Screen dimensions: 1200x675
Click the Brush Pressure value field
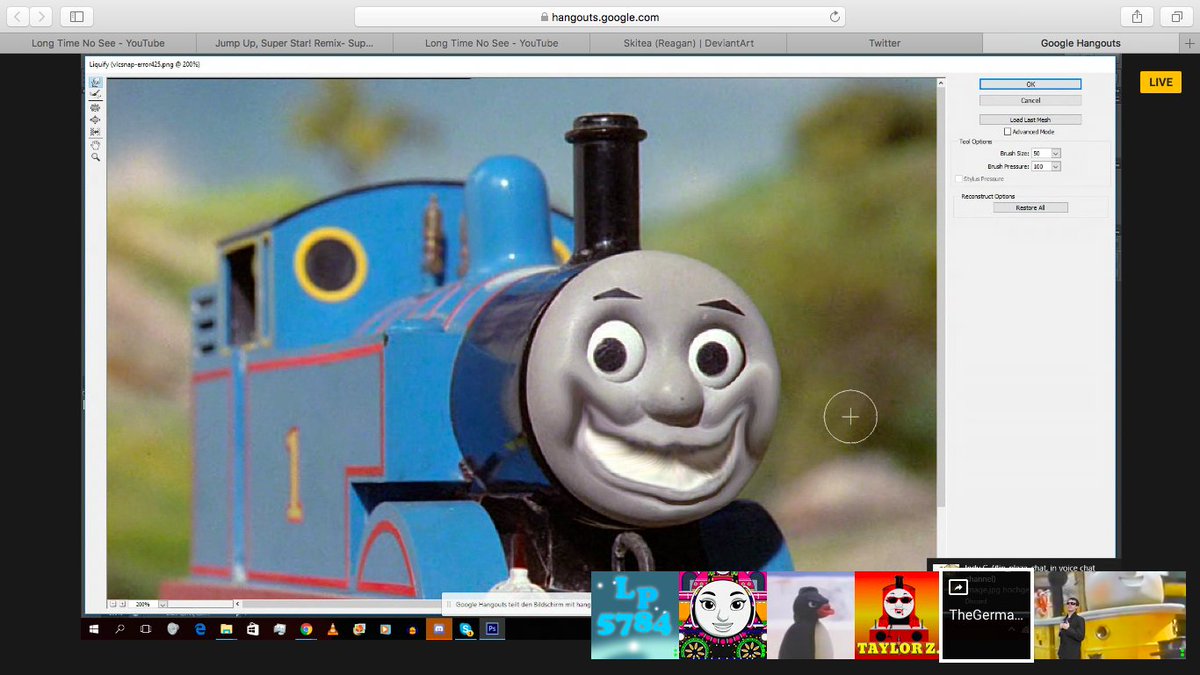(x=1041, y=166)
